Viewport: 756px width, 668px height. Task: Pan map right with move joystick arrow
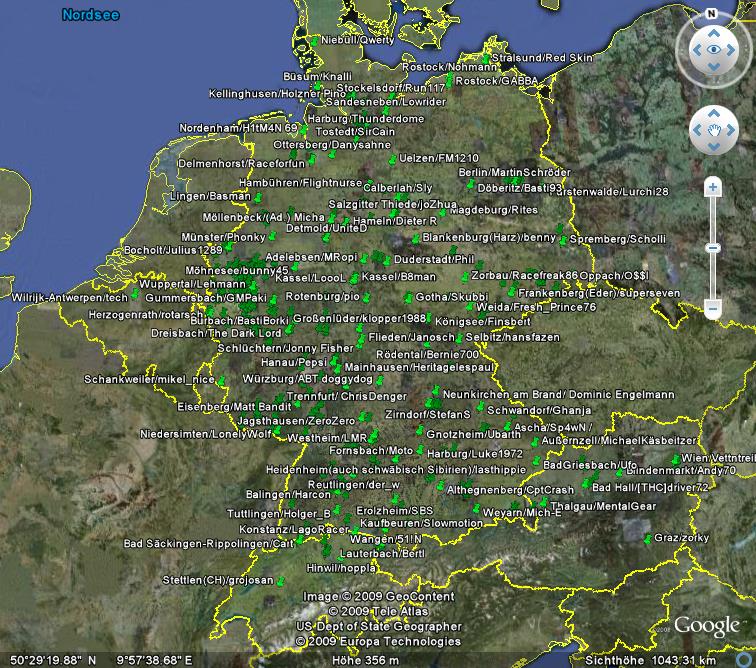[731, 131]
